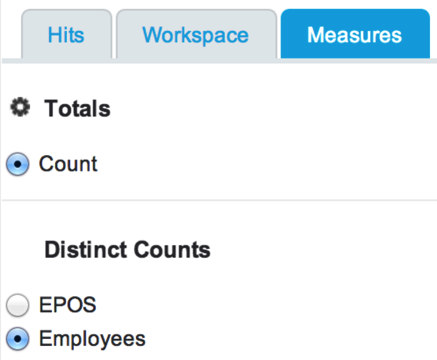The image size is (437, 360).
Task: Choose the EPOS radio button
Action: tap(18, 305)
